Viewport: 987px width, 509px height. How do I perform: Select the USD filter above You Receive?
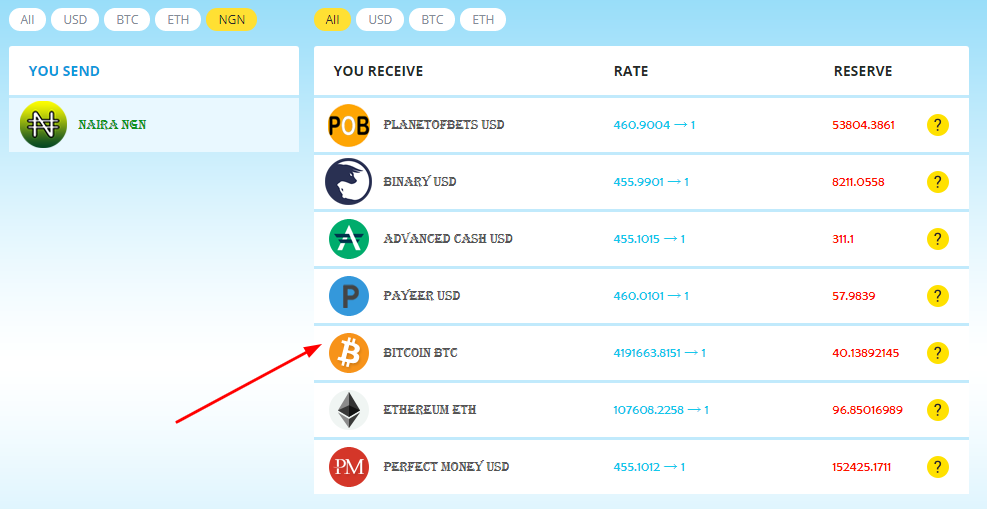(380, 20)
